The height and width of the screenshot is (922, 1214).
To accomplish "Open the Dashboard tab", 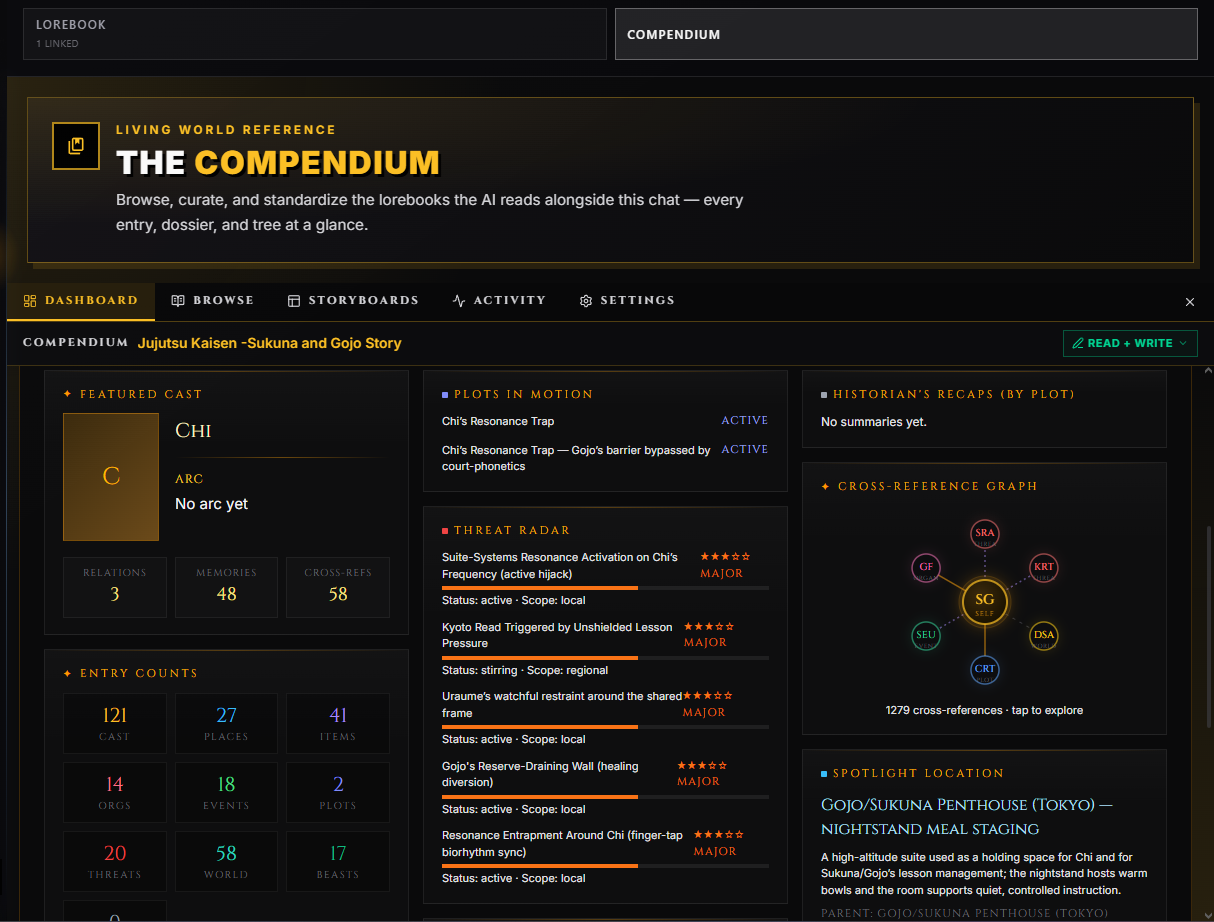I will pyautogui.click(x=81, y=301).
